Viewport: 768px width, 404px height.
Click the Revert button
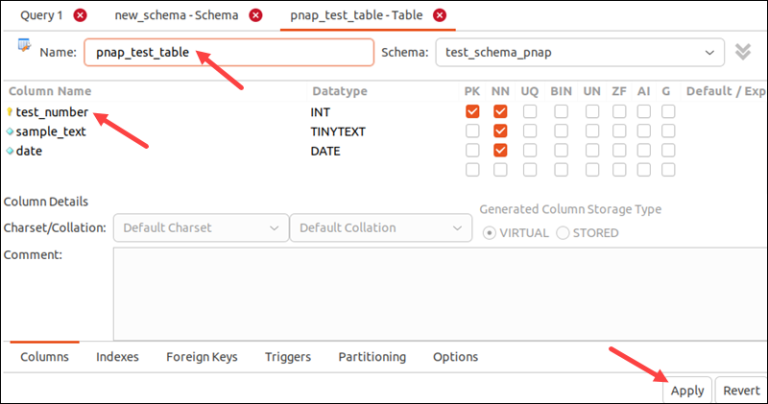point(741,390)
